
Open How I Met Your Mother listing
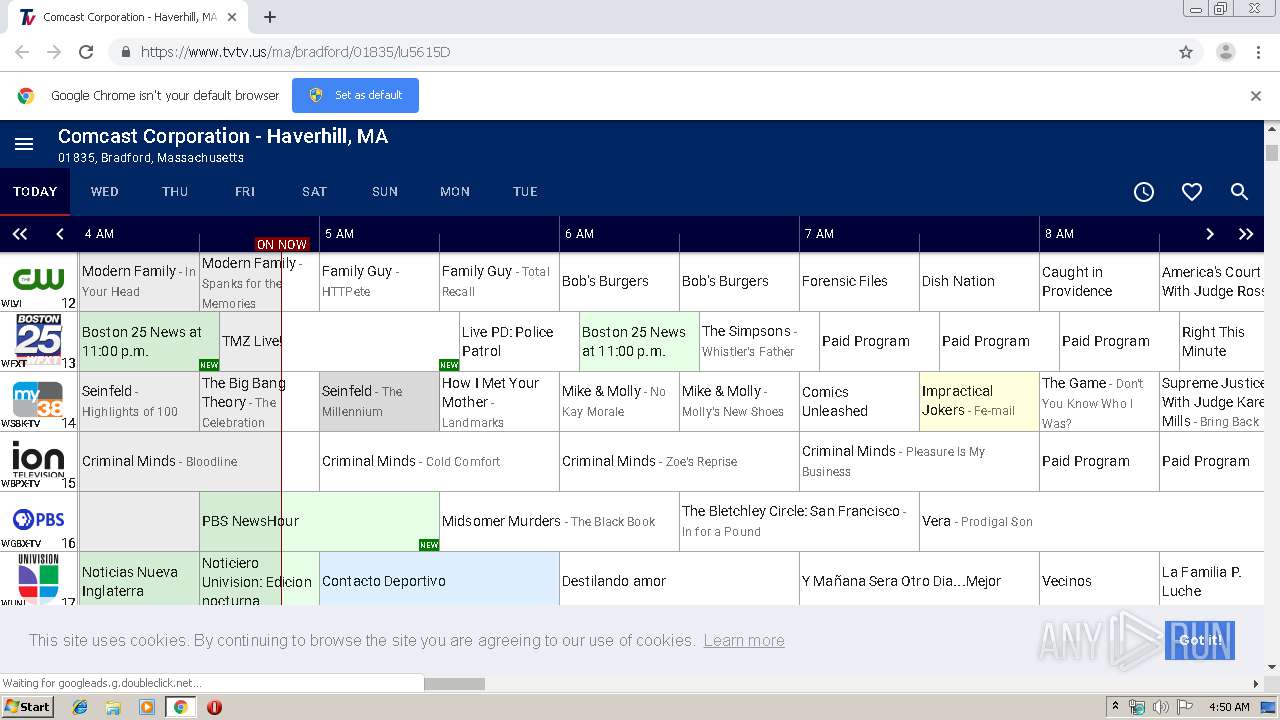[499, 402]
